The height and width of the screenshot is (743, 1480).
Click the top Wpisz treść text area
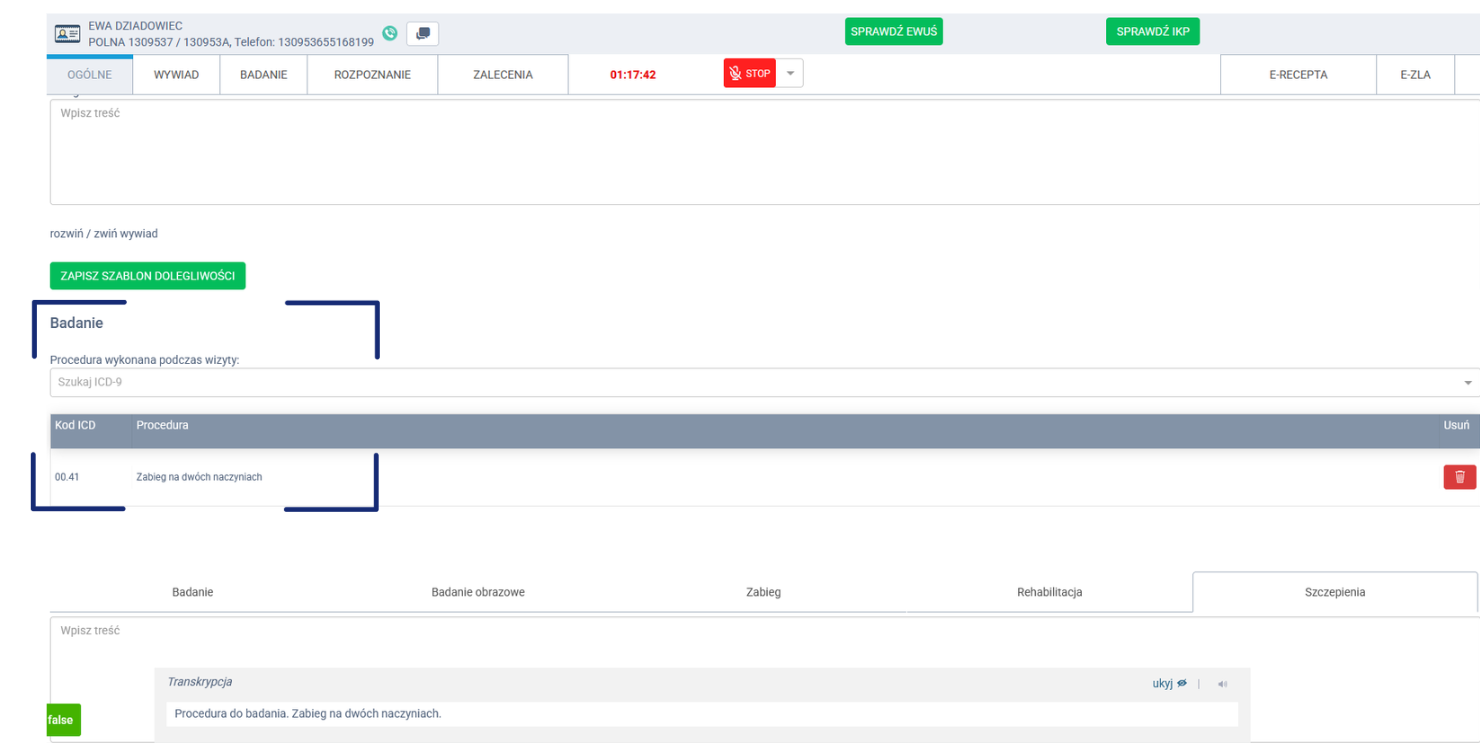[x=760, y=150]
